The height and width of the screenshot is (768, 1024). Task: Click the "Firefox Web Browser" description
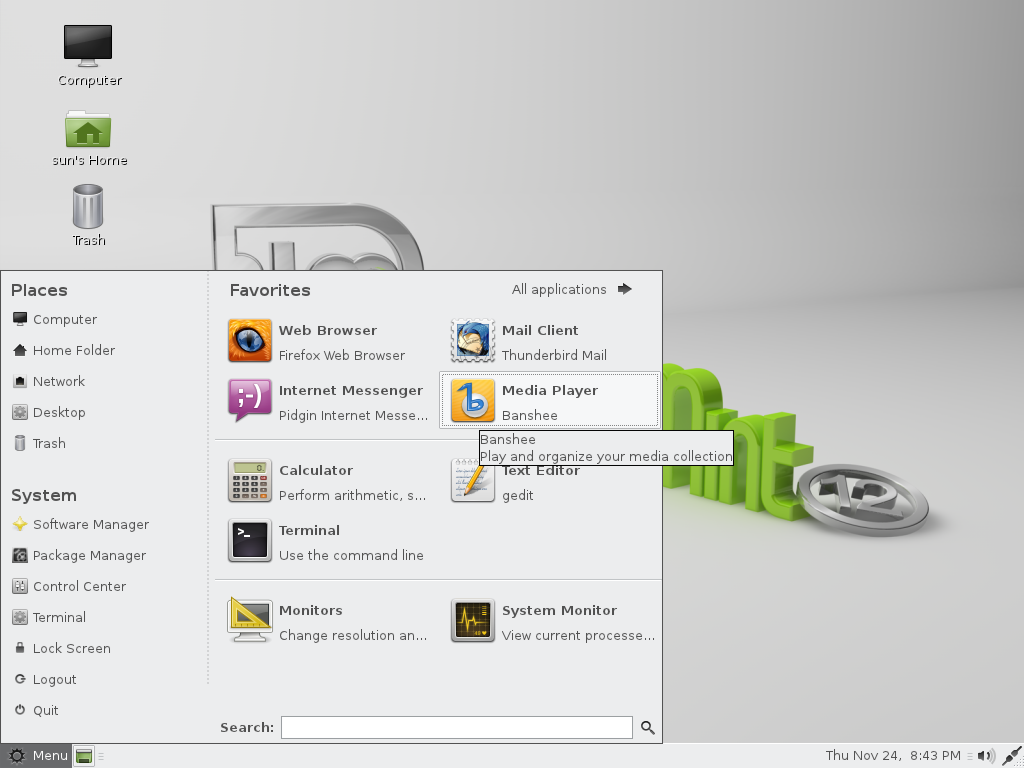tap(342, 355)
